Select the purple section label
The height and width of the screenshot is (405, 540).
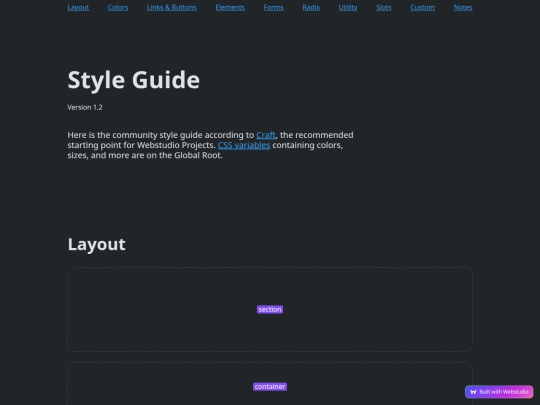click(270, 309)
